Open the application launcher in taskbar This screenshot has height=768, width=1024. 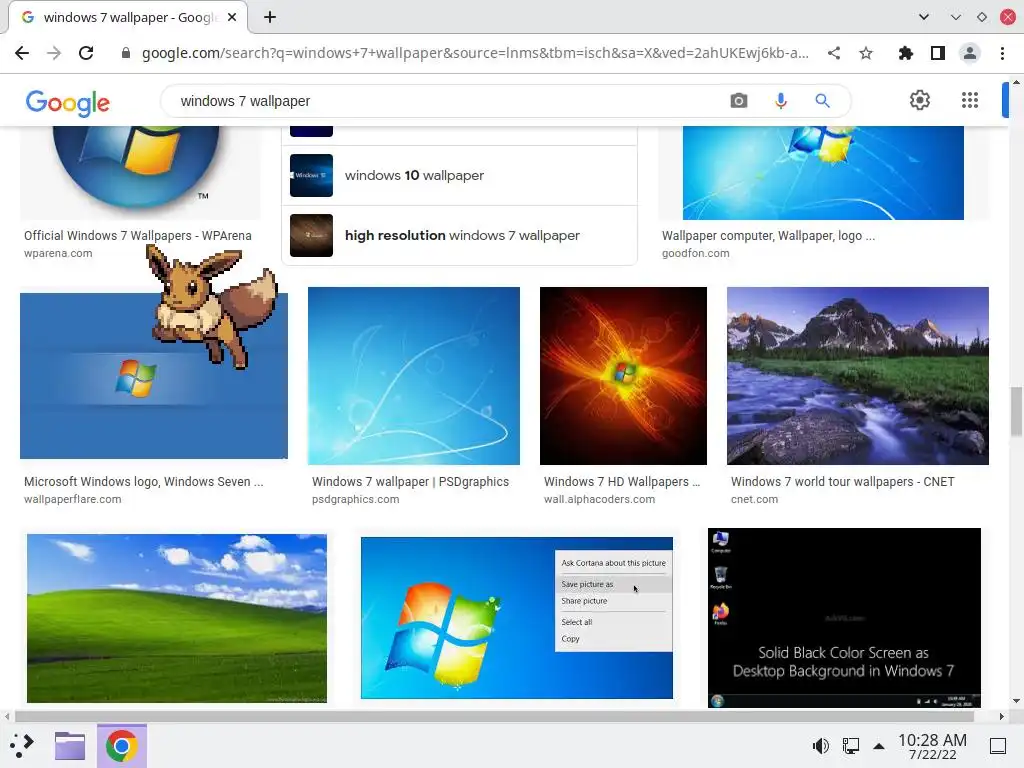[x=22, y=745]
